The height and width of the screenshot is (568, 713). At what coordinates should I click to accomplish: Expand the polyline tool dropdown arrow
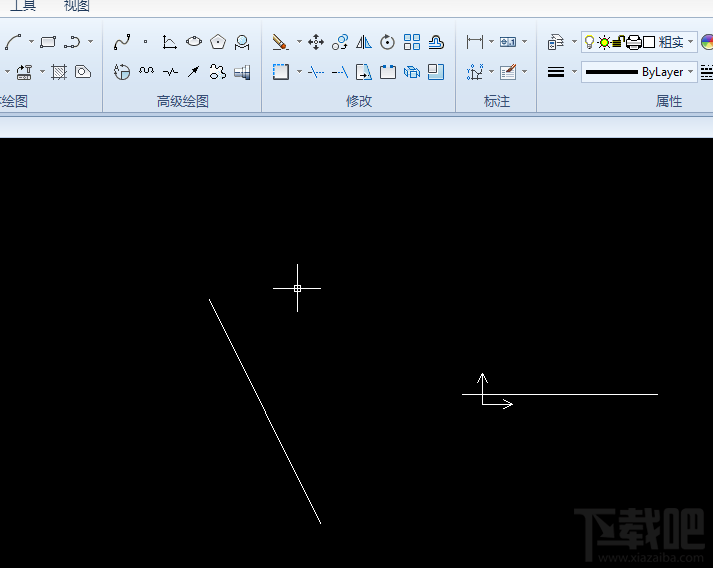coord(90,42)
